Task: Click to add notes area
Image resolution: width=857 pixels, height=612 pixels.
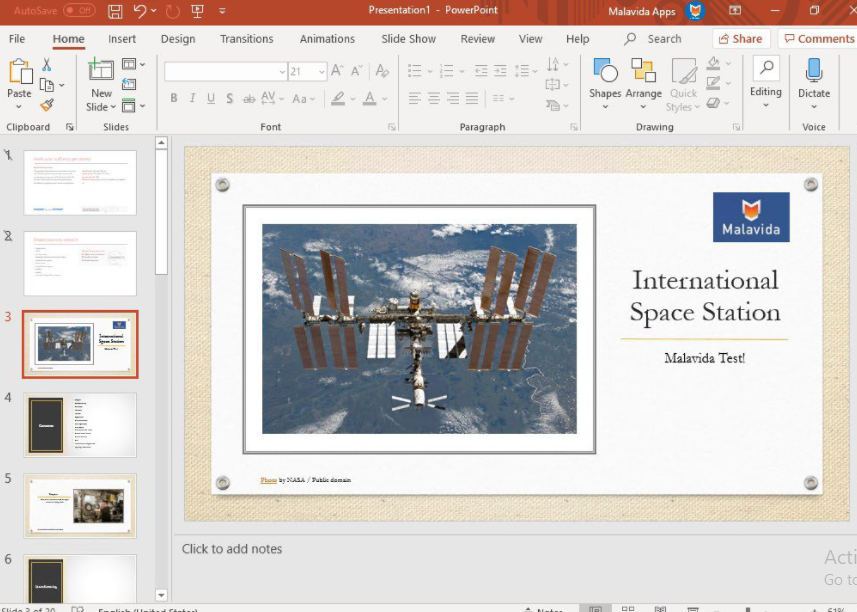Action: [x=232, y=549]
